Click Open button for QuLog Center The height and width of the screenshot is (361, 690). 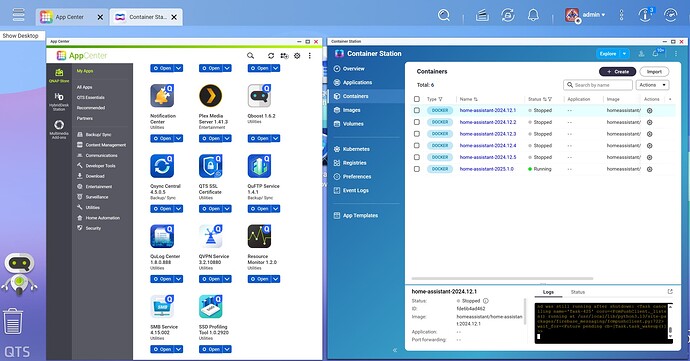162,279
